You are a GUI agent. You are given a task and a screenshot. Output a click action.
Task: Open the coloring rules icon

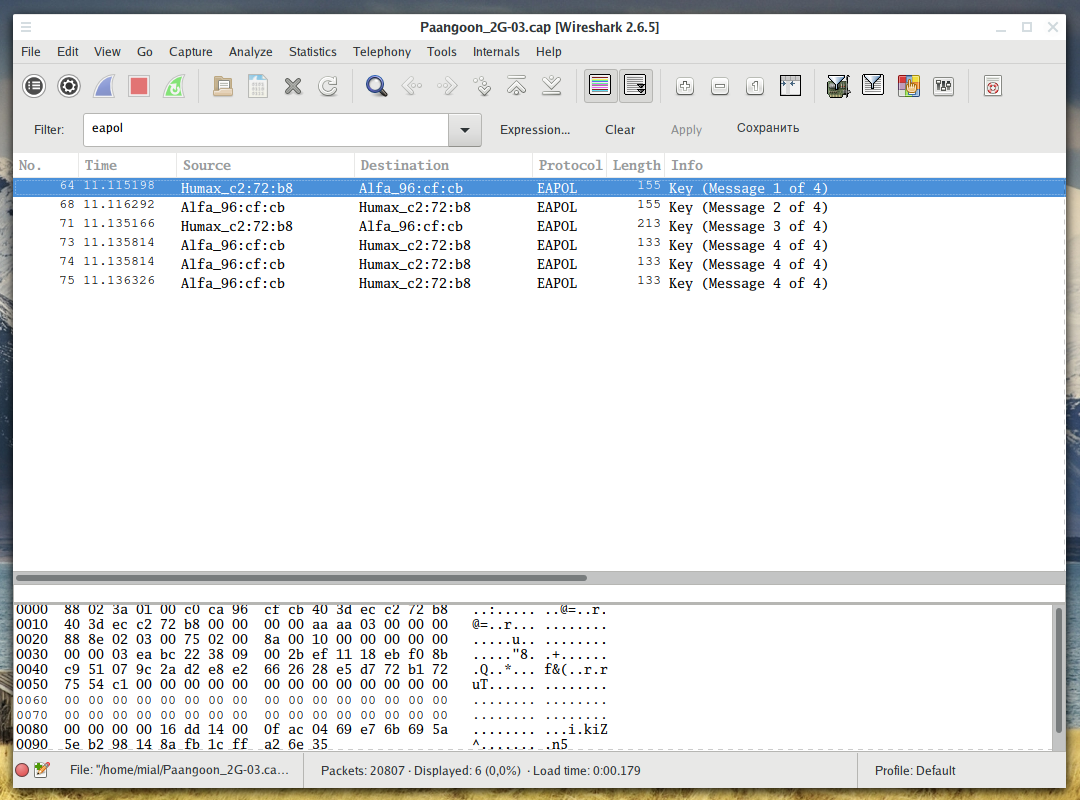908,86
